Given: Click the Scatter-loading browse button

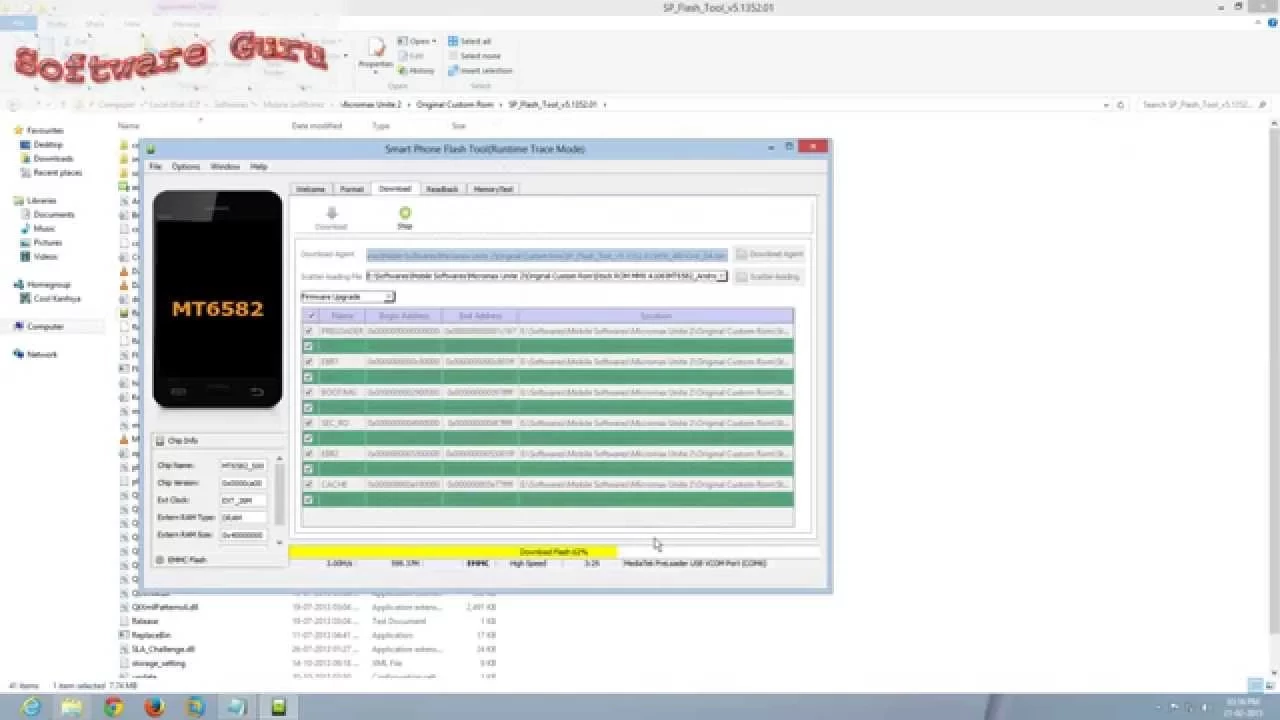Looking at the screenshot, I should point(769,276).
